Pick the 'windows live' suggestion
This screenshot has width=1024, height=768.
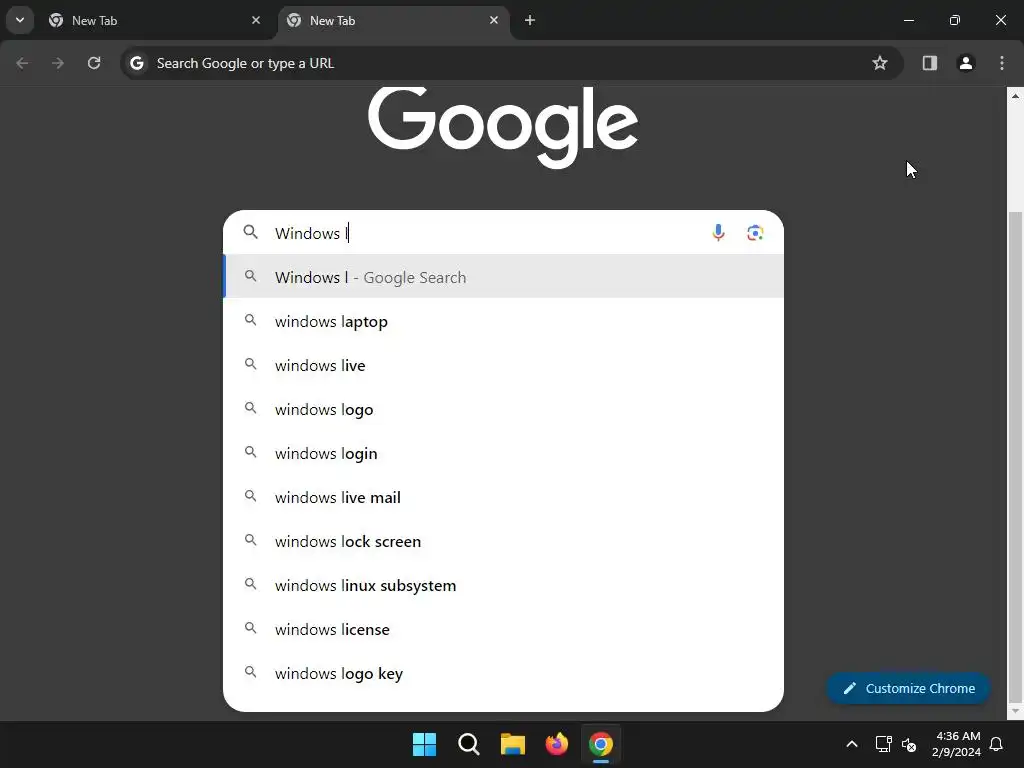point(503,365)
